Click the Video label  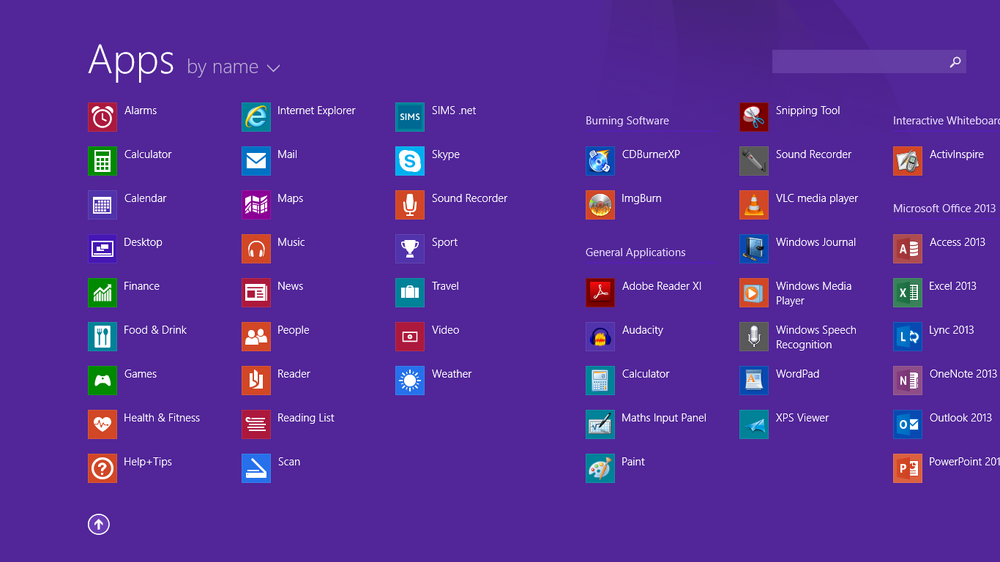[x=445, y=330]
